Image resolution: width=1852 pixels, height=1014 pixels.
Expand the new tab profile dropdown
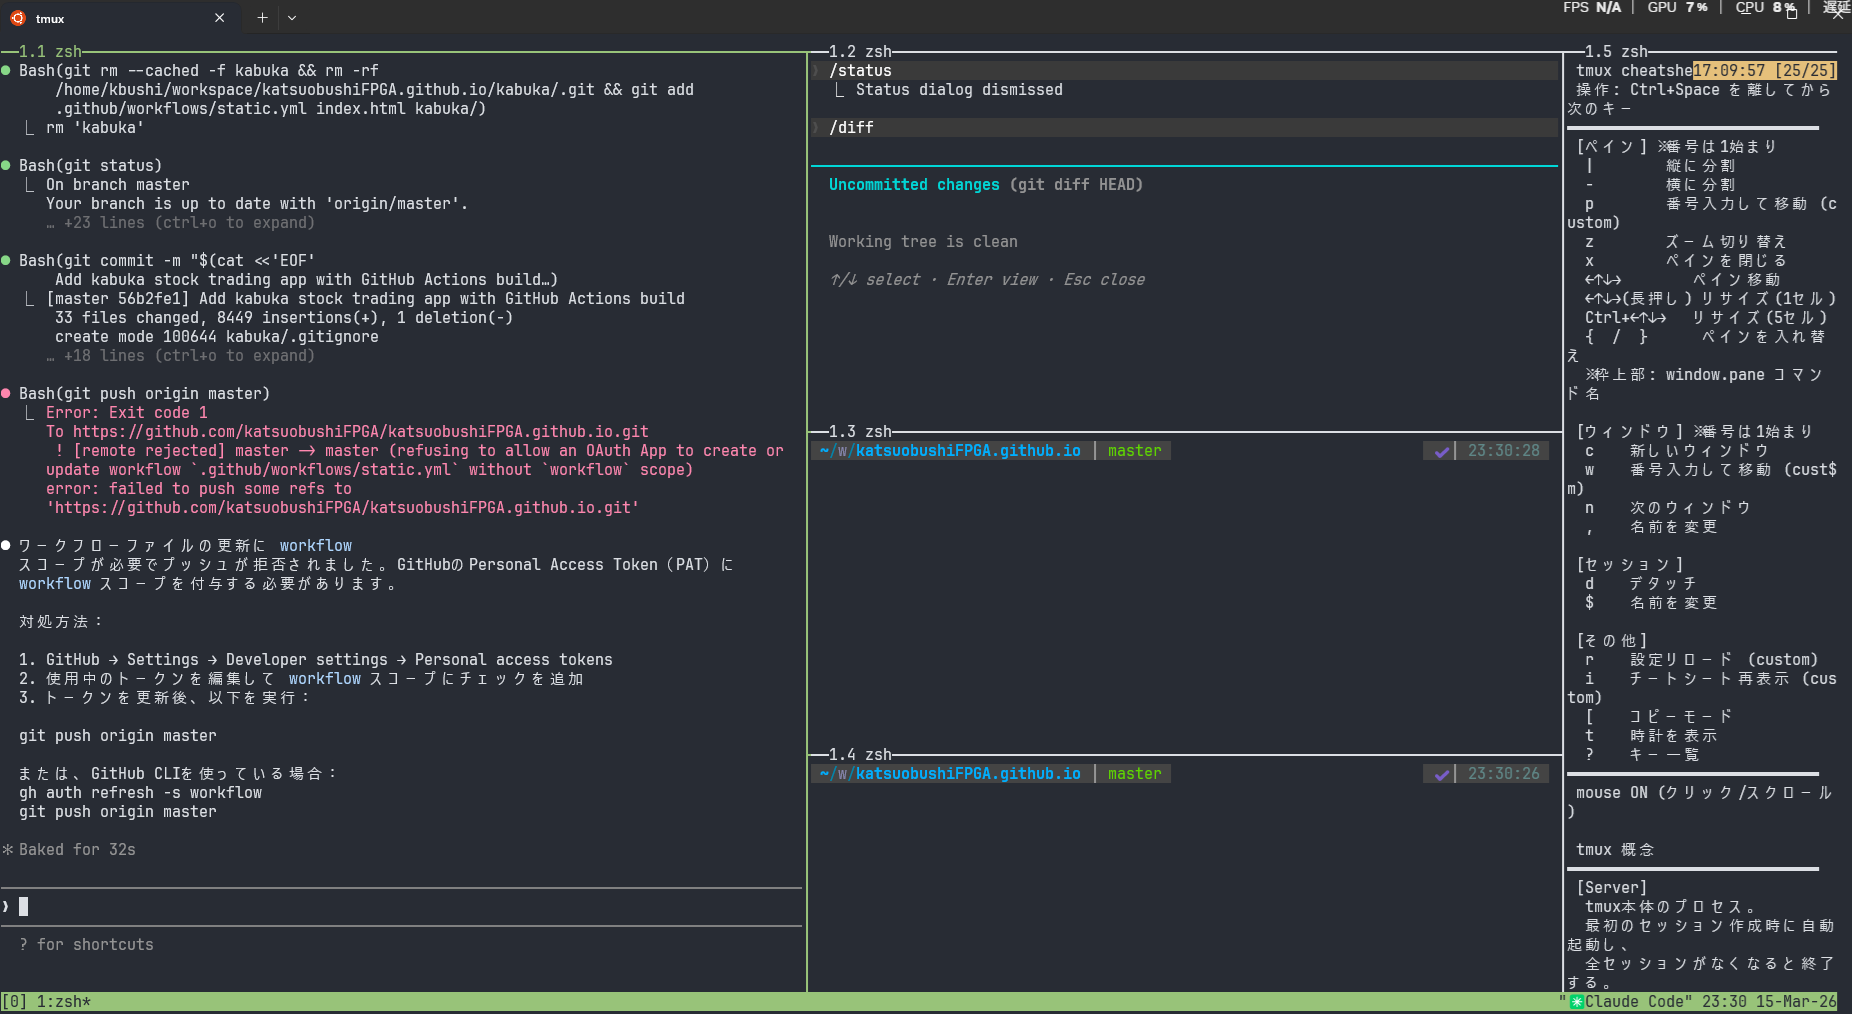click(292, 18)
